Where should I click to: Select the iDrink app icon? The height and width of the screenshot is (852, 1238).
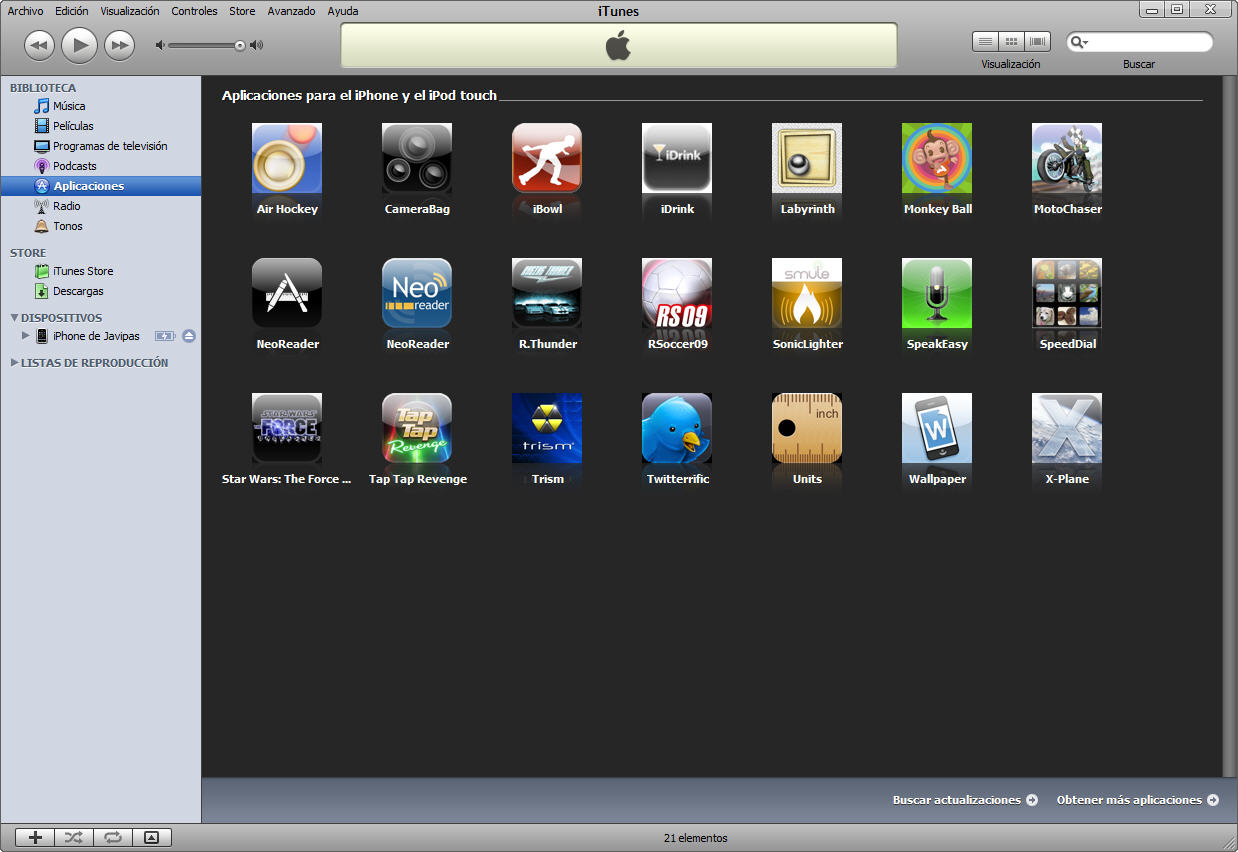point(677,158)
